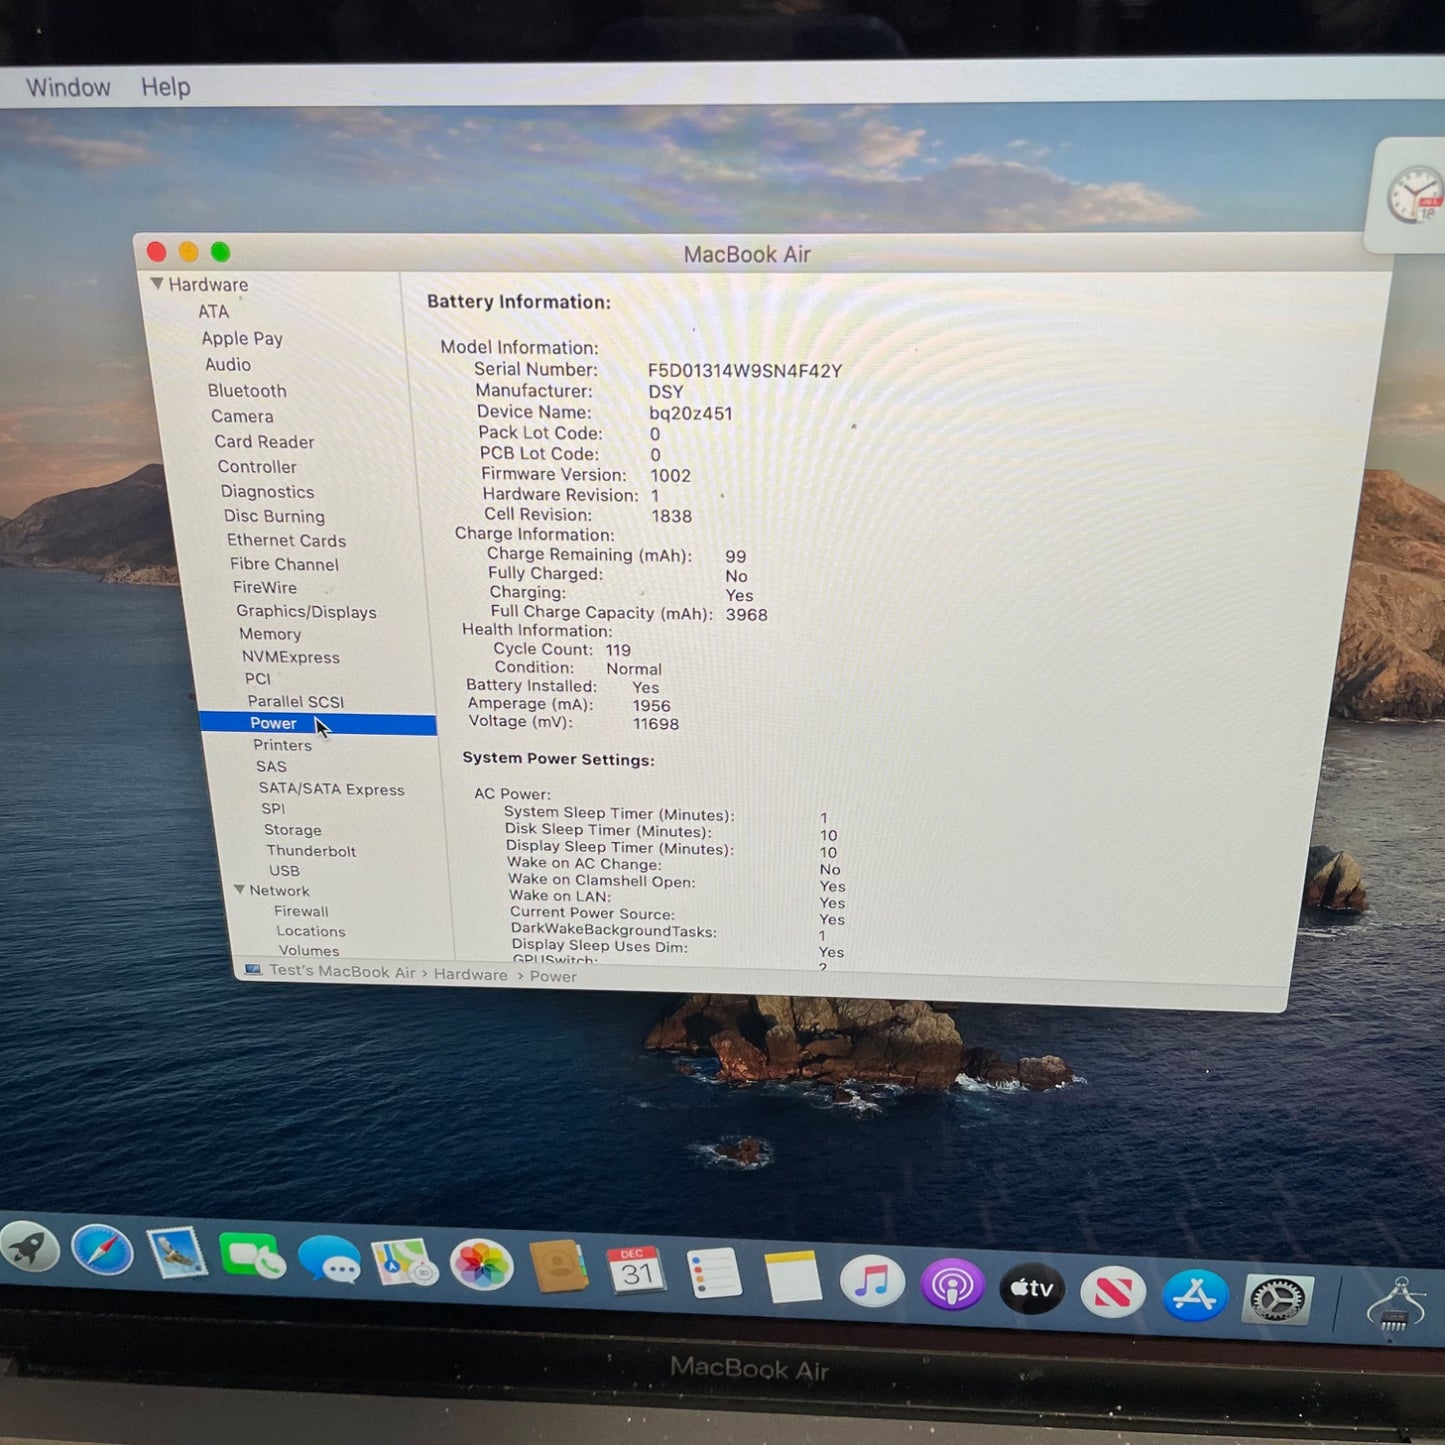Viewport: 1445px width, 1445px height.
Task: Select NVMExpress in the sidebar
Action: (x=290, y=657)
